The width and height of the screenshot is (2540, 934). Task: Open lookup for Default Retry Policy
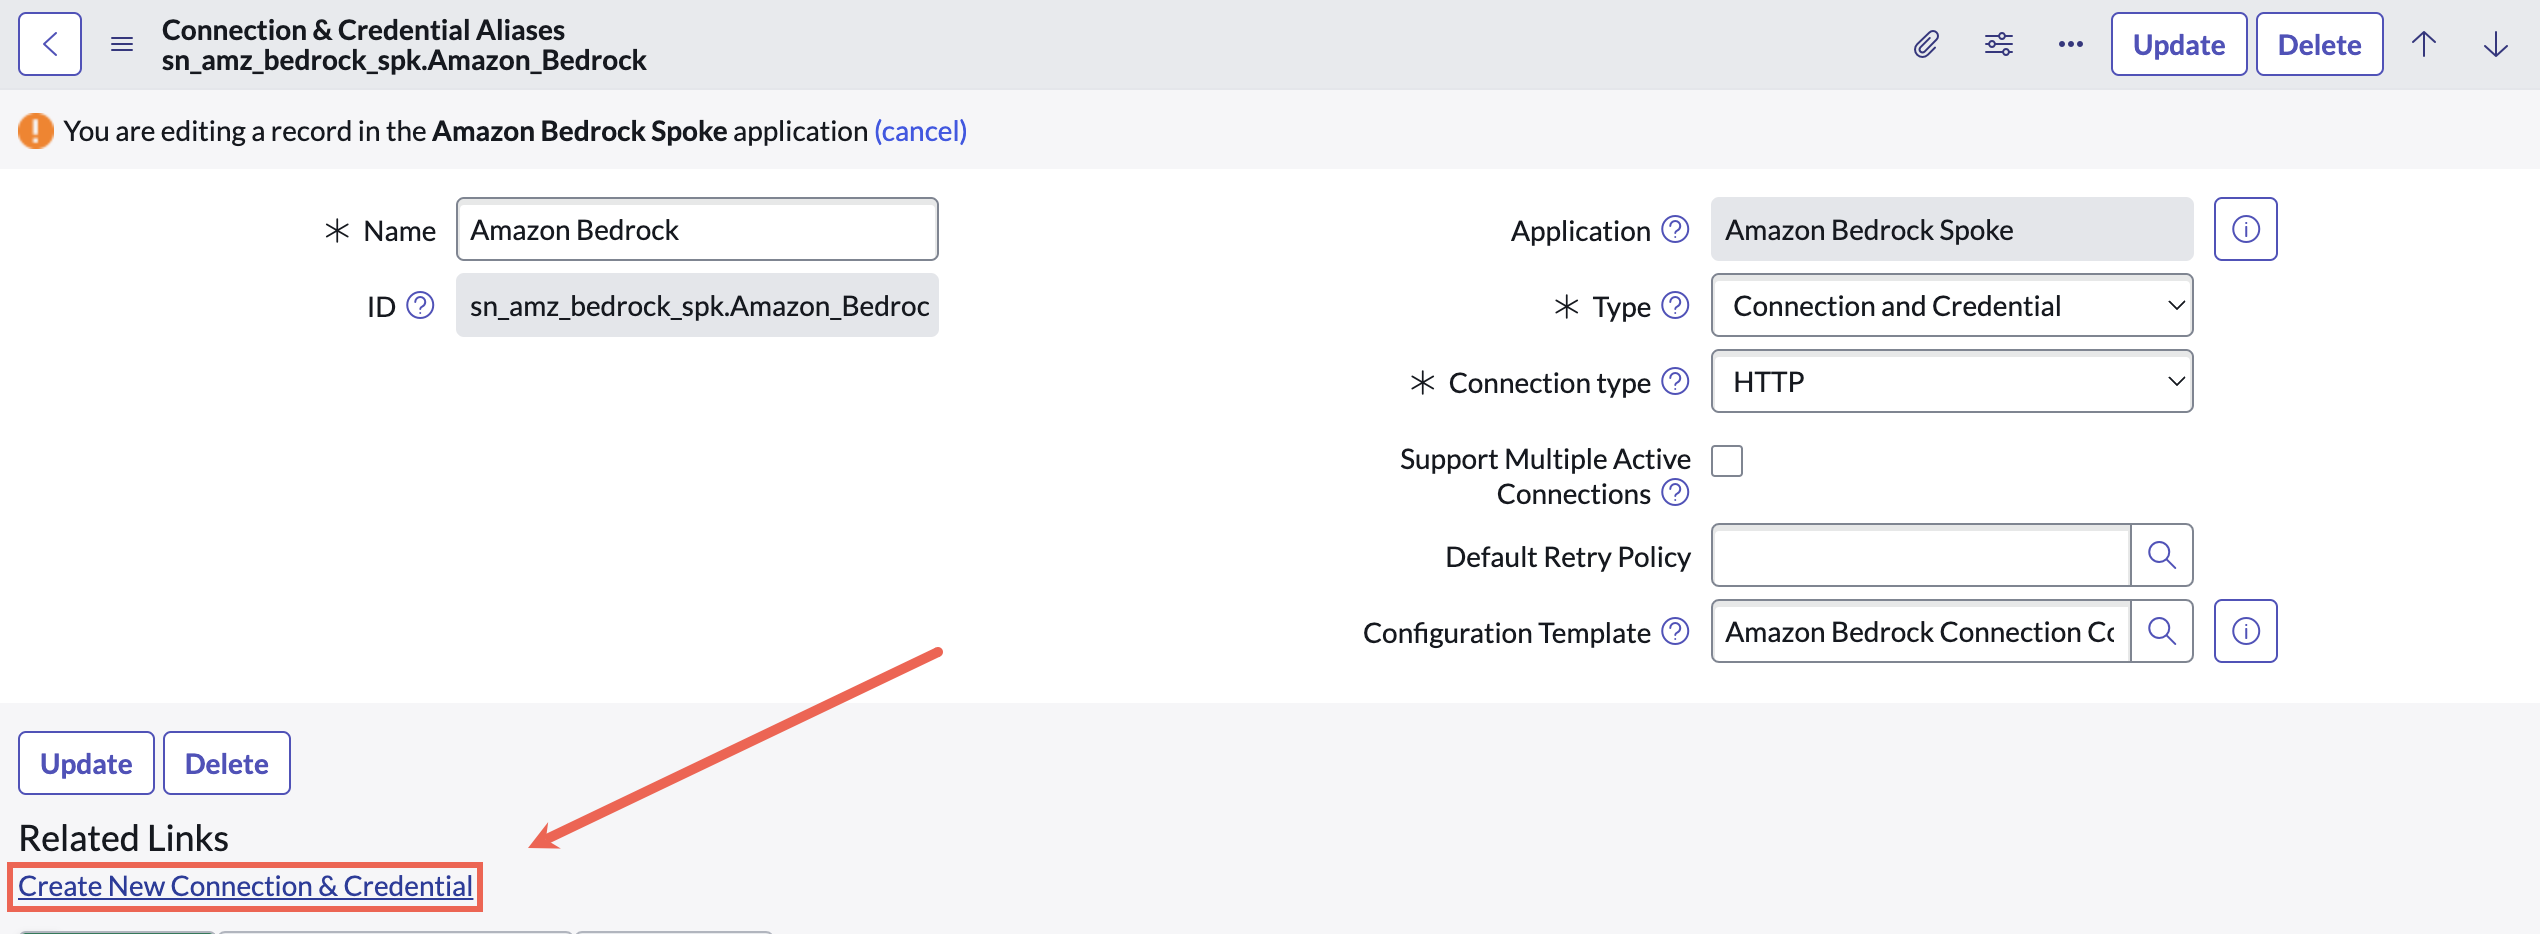coord(2162,555)
